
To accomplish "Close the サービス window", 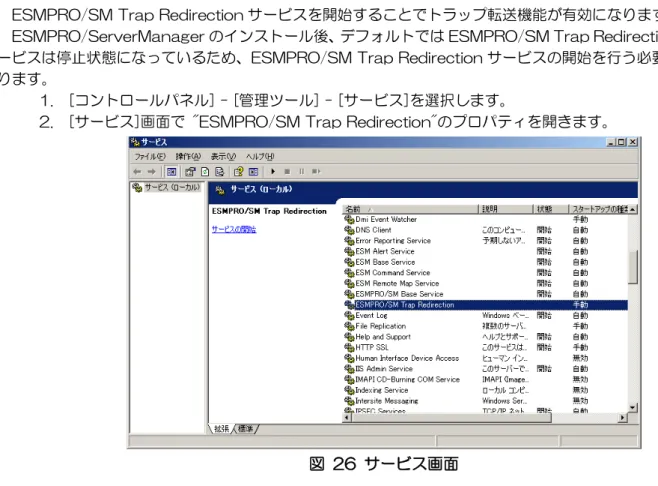I will (x=632, y=142).
